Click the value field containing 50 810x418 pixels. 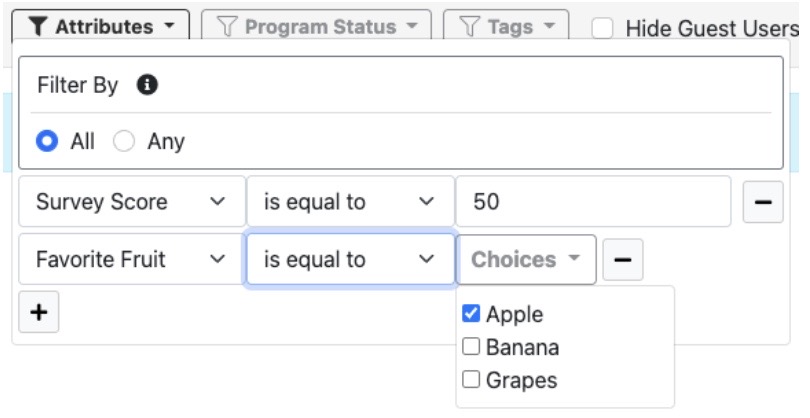[x=593, y=202]
